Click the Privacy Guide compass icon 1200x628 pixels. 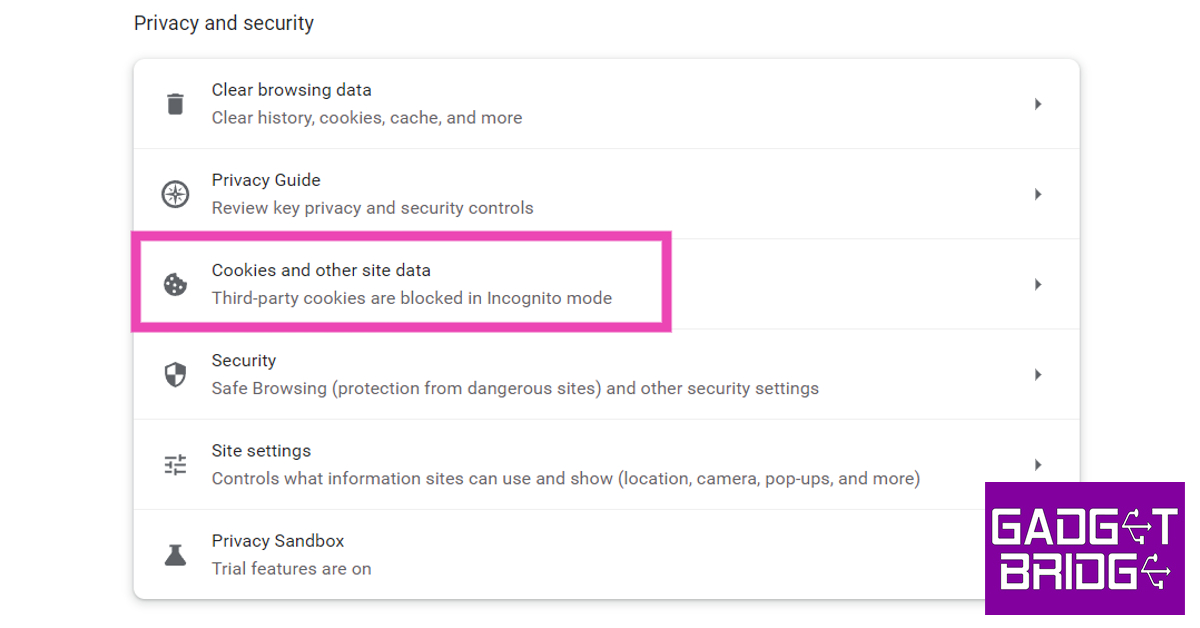tap(175, 194)
